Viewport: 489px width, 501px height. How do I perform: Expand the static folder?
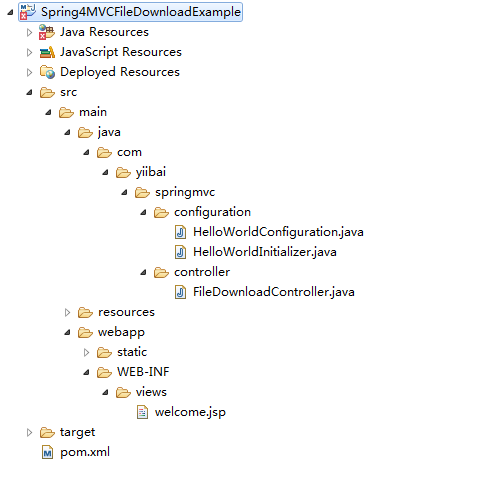(x=86, y=352)
